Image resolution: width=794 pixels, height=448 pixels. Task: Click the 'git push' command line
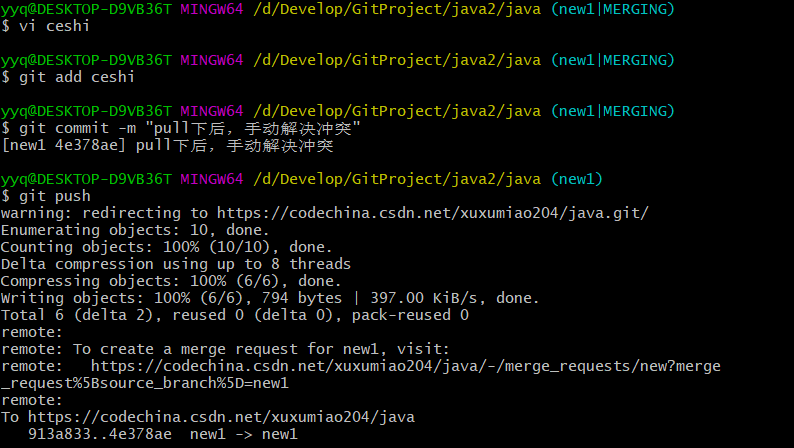46,196
